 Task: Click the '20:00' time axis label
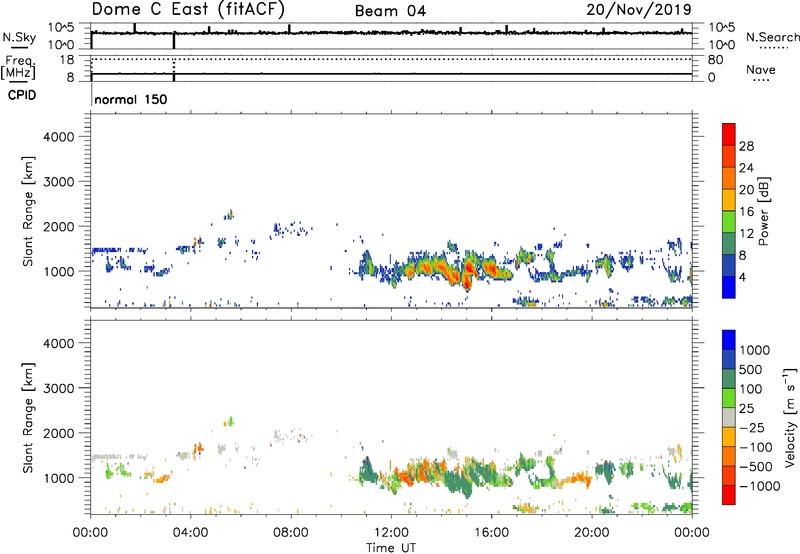[x=592, y=533]
